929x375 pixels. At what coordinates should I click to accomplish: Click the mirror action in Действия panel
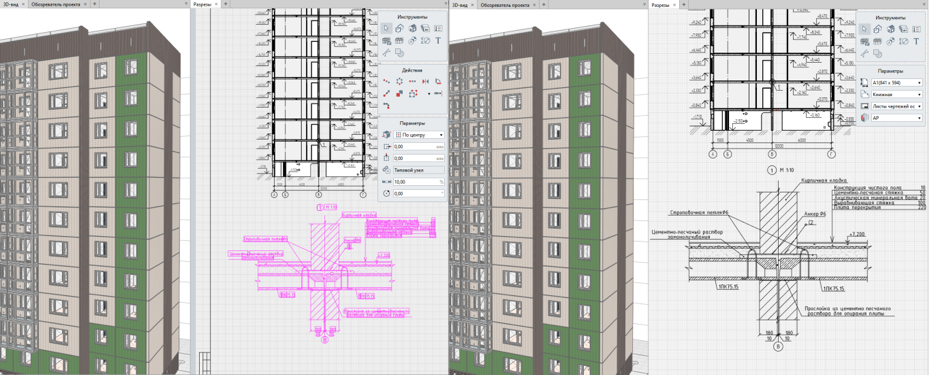pyautogui.click(x=425, y=81)
